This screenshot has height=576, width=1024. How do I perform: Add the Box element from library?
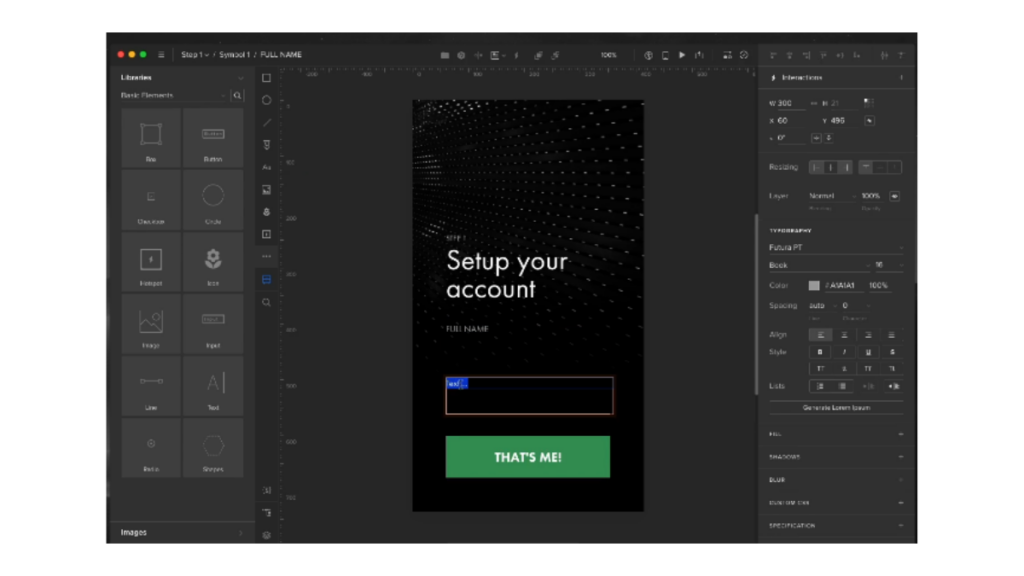(151, 138)
